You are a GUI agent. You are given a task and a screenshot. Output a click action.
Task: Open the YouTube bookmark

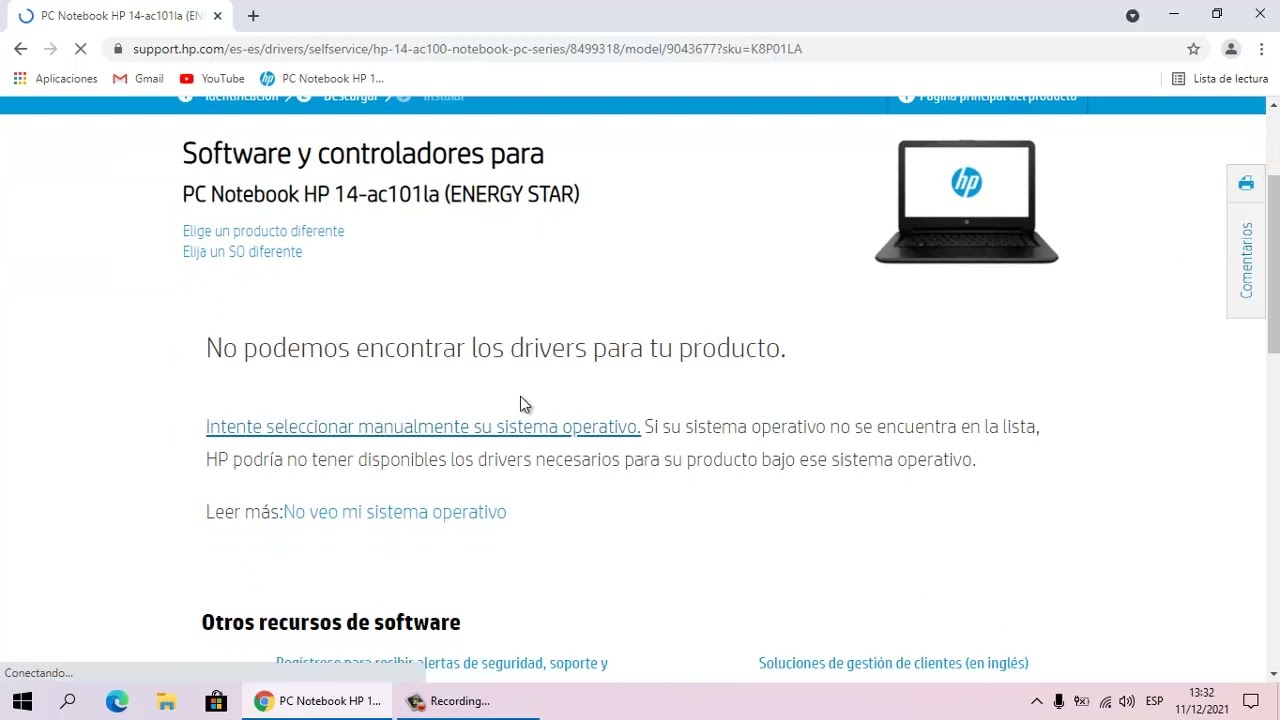point(212,78)
